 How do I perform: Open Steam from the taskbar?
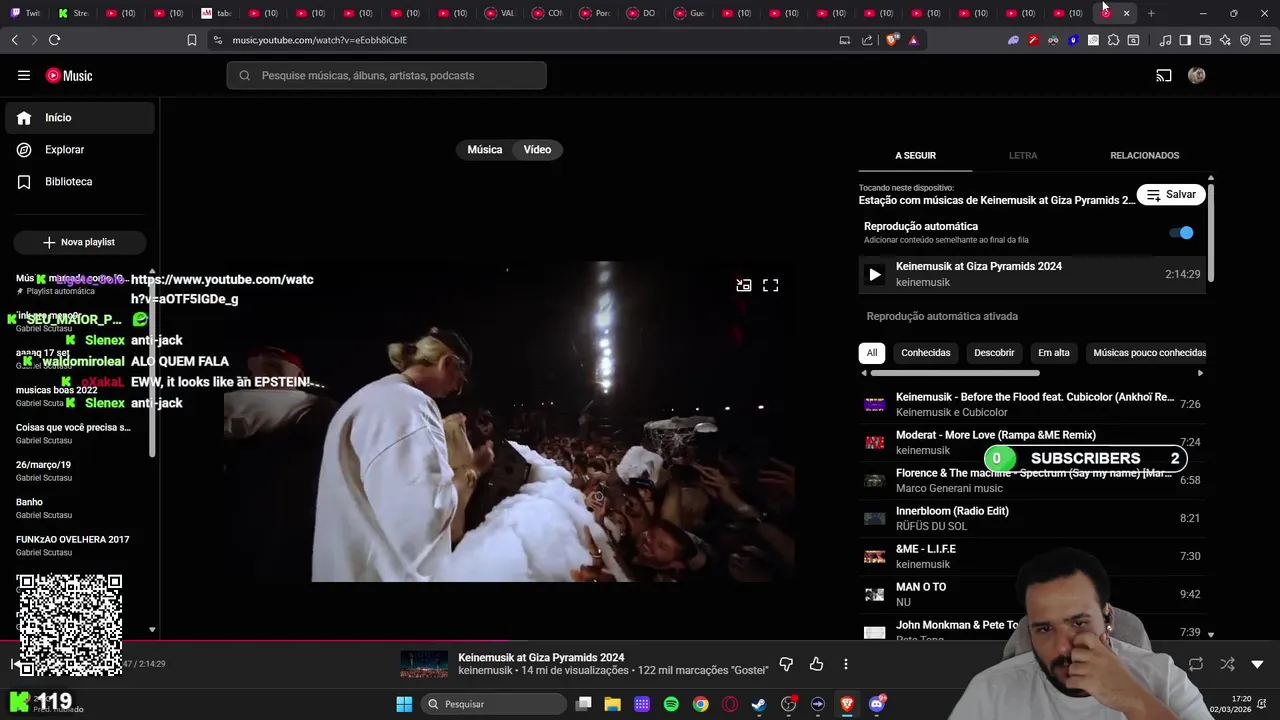pos(759,704)
